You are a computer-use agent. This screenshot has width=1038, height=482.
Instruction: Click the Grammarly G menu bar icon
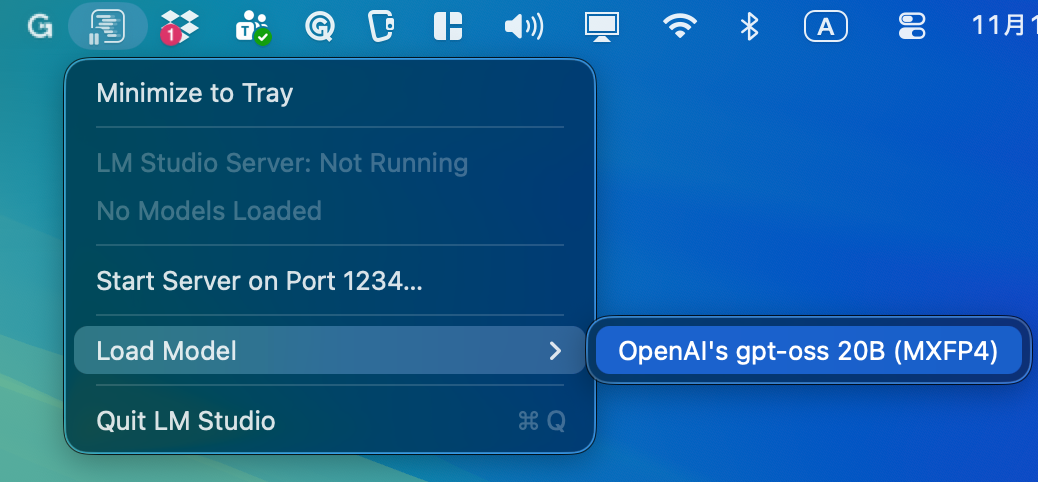40,26
